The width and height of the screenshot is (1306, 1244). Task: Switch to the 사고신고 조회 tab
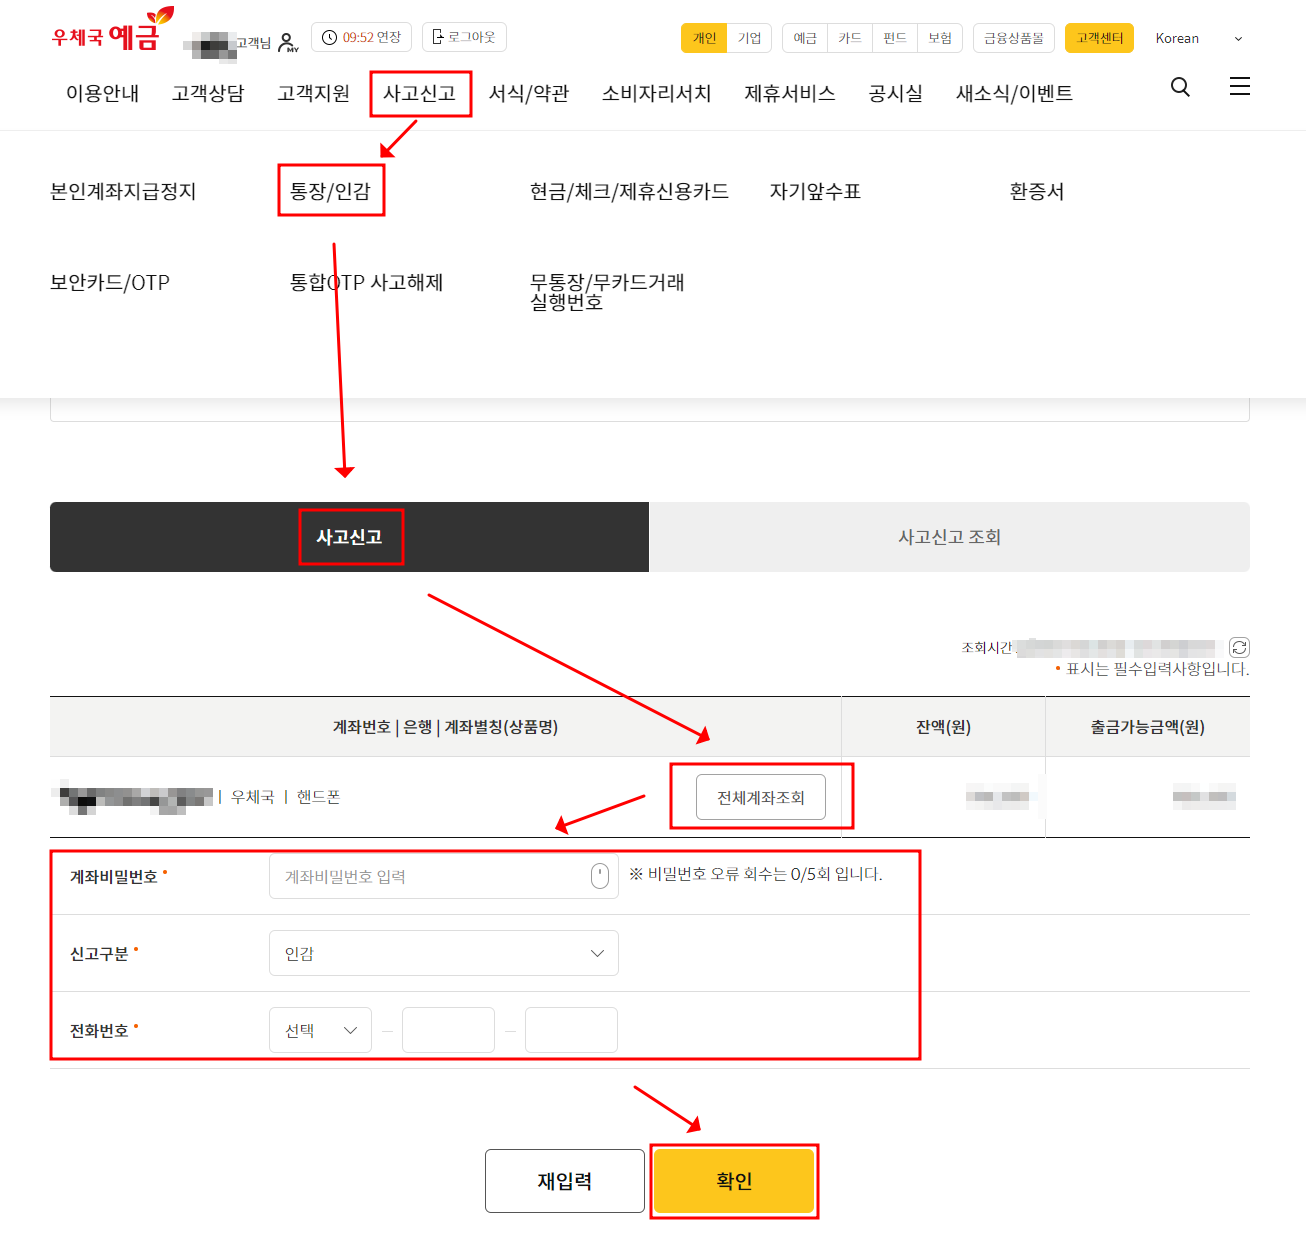[x=948, y=537]
